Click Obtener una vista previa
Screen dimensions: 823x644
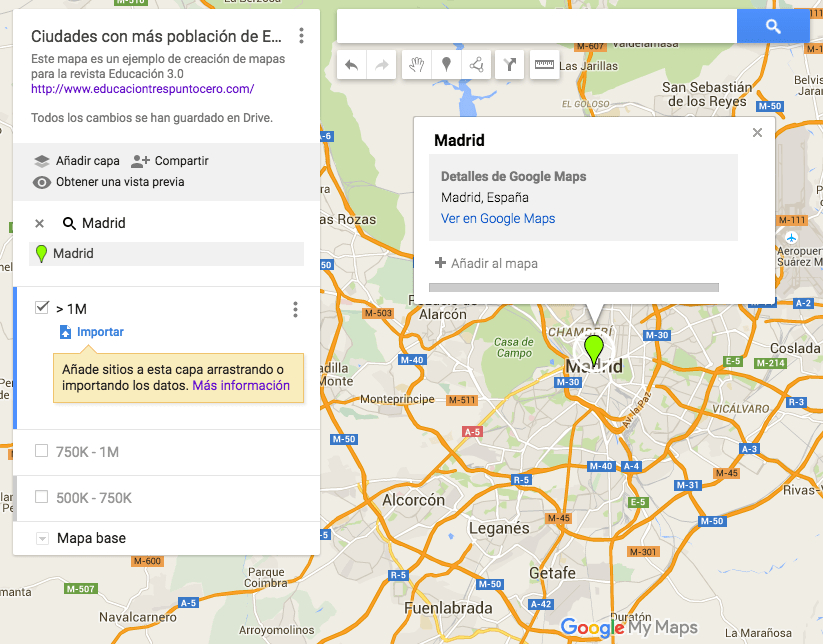120,182
